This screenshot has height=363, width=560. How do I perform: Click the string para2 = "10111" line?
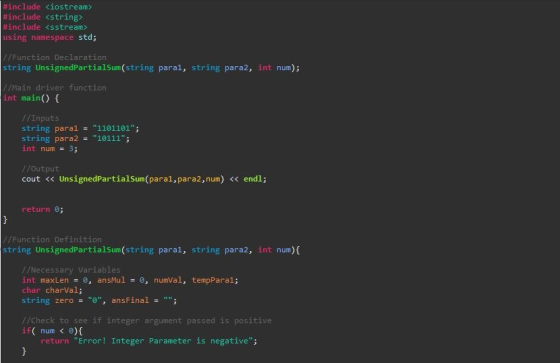pyautogui.click(x=76, y=139)
